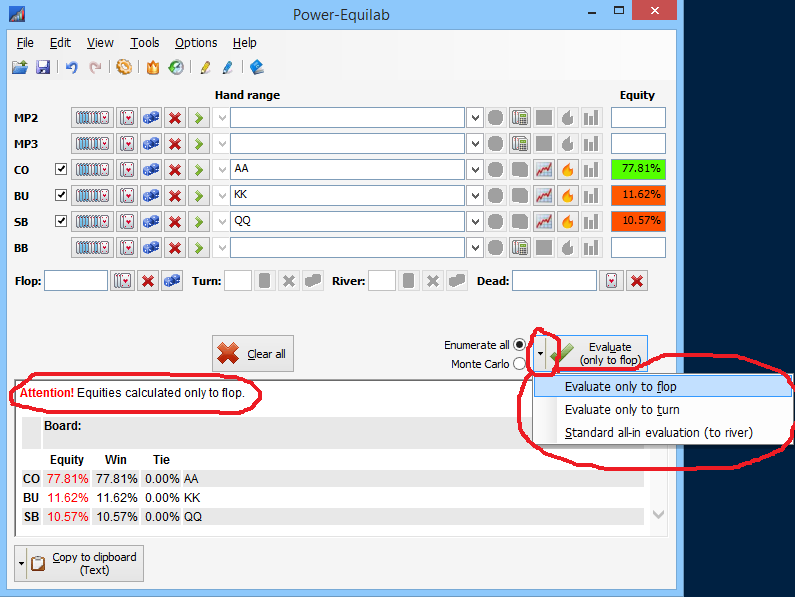Open single hand card picker for CO
795x597 pixels.
[127, 169]
